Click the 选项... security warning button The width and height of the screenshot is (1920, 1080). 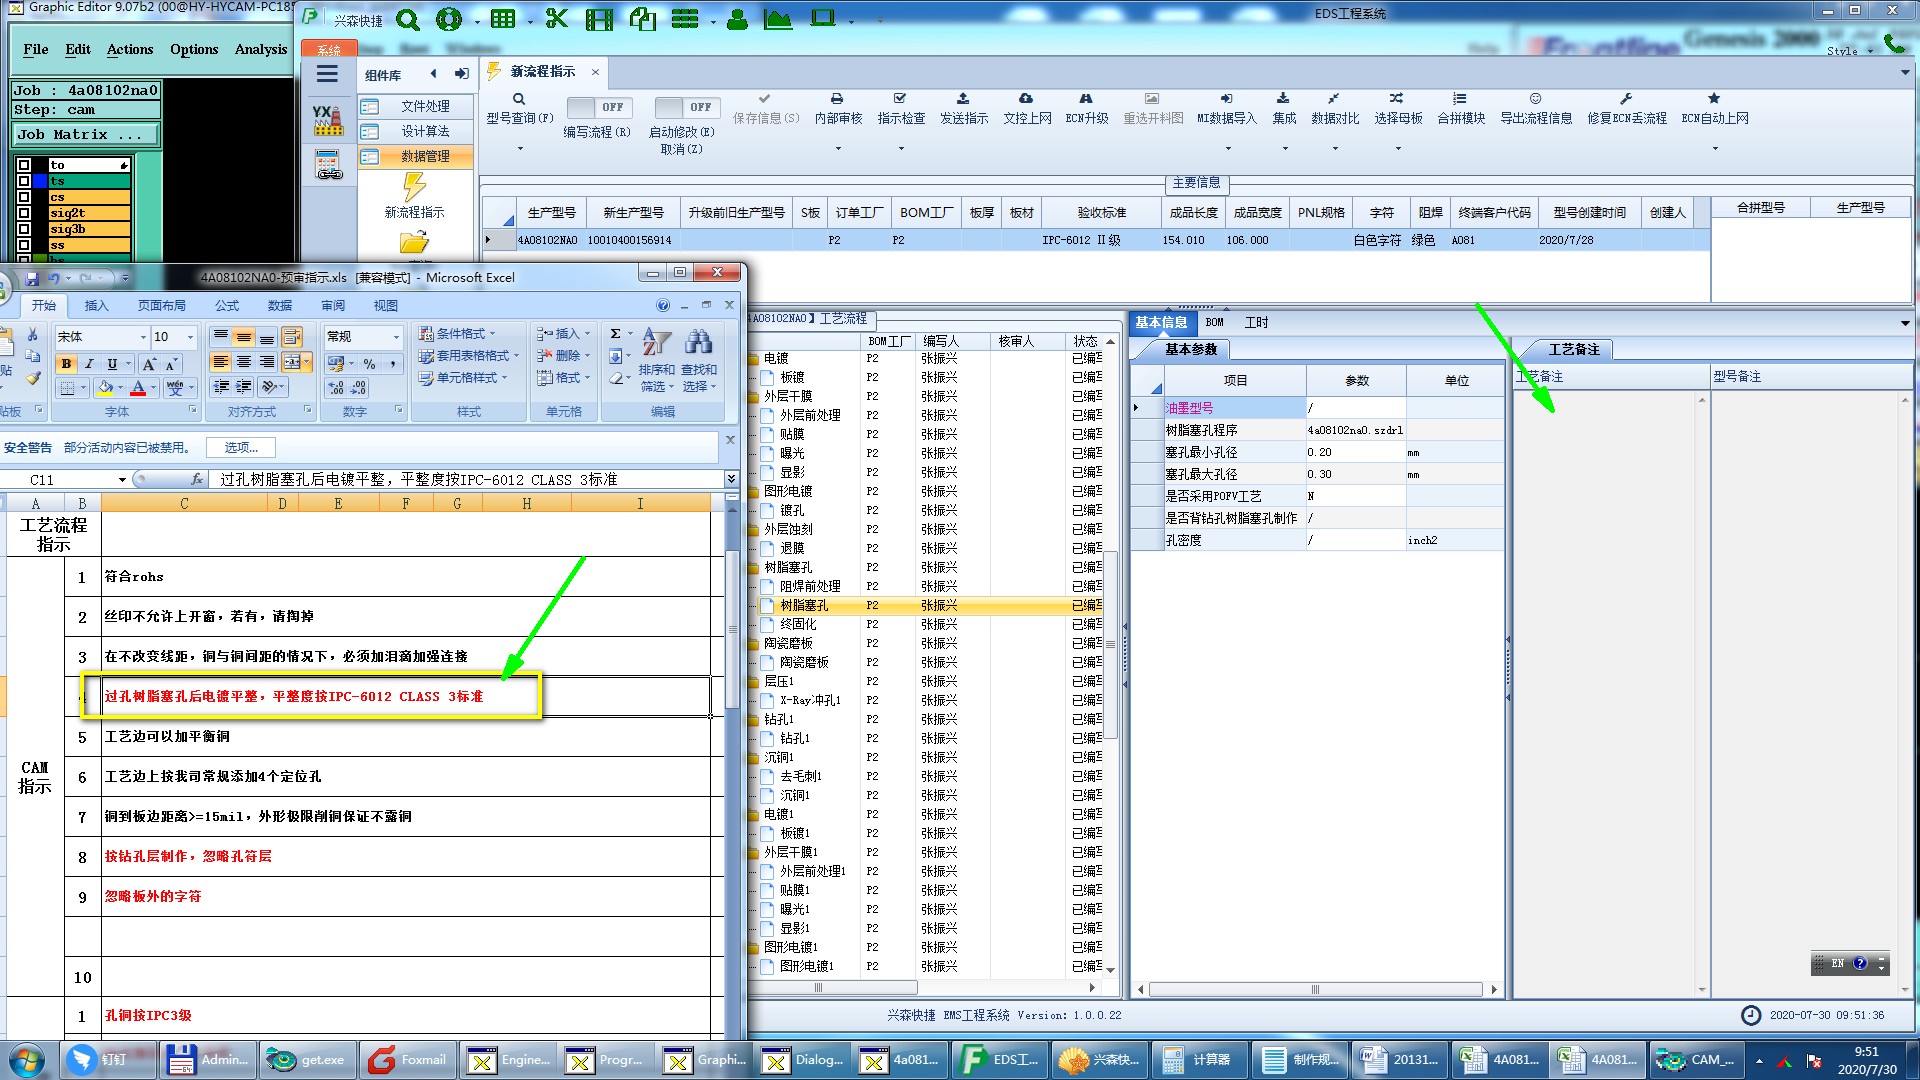(x=241, y=448)
